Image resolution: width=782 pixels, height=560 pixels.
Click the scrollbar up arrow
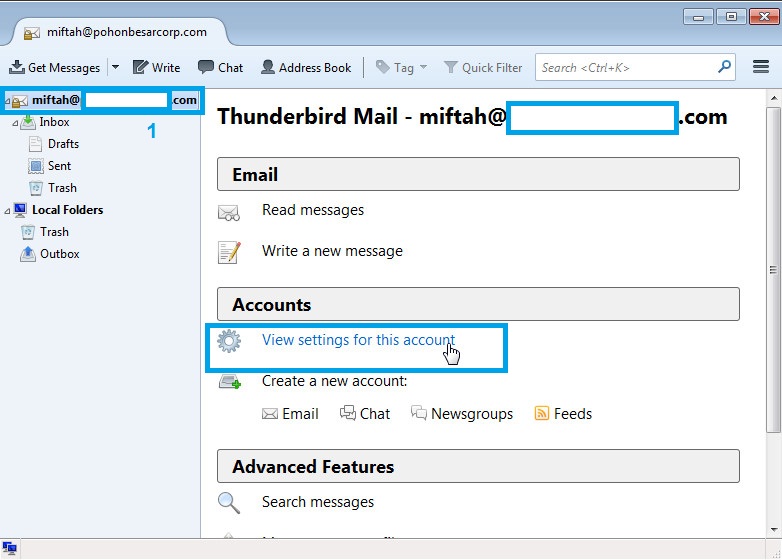[x=774, y=98]
